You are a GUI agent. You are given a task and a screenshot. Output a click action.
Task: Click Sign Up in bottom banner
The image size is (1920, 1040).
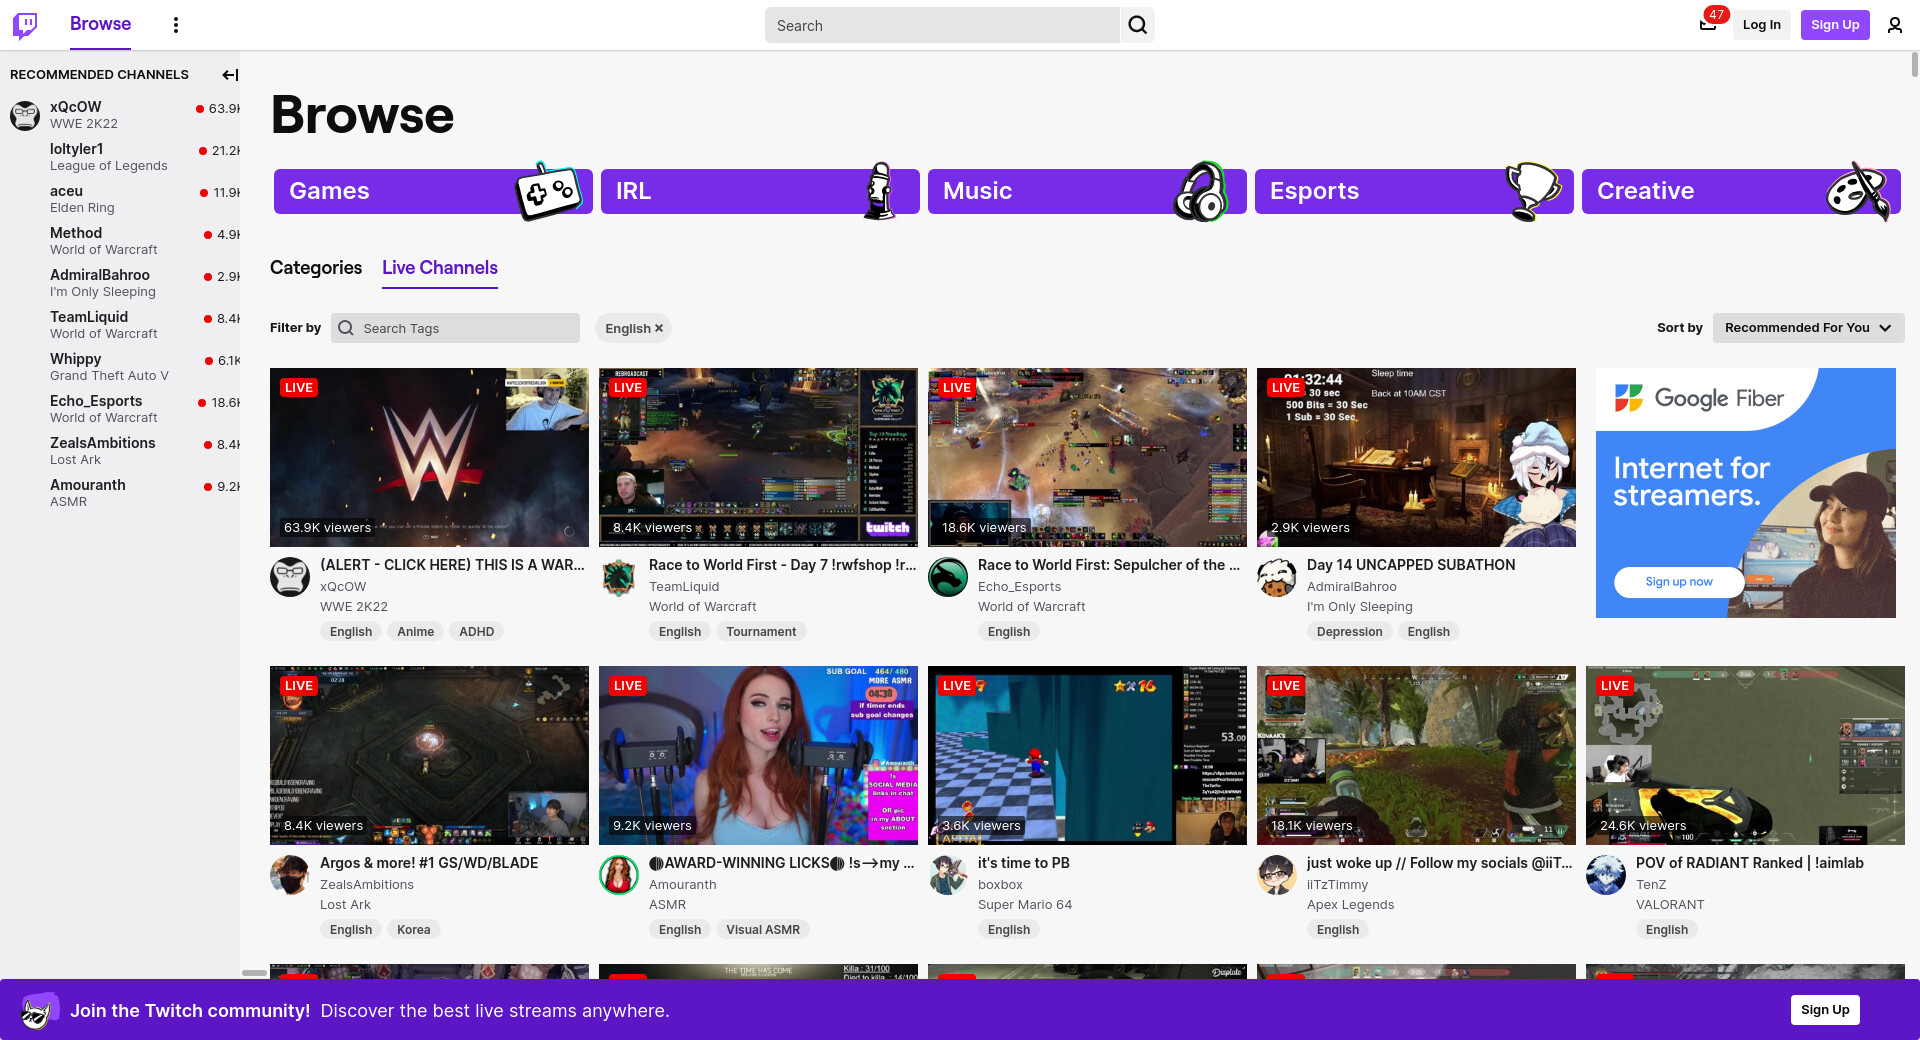tap(1825, 1010)
